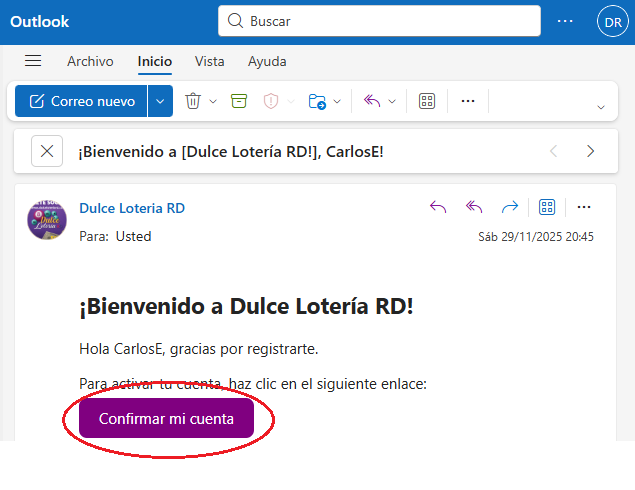Select the Inicio tab
Screen dimensions: 635x490
(155, 61)
